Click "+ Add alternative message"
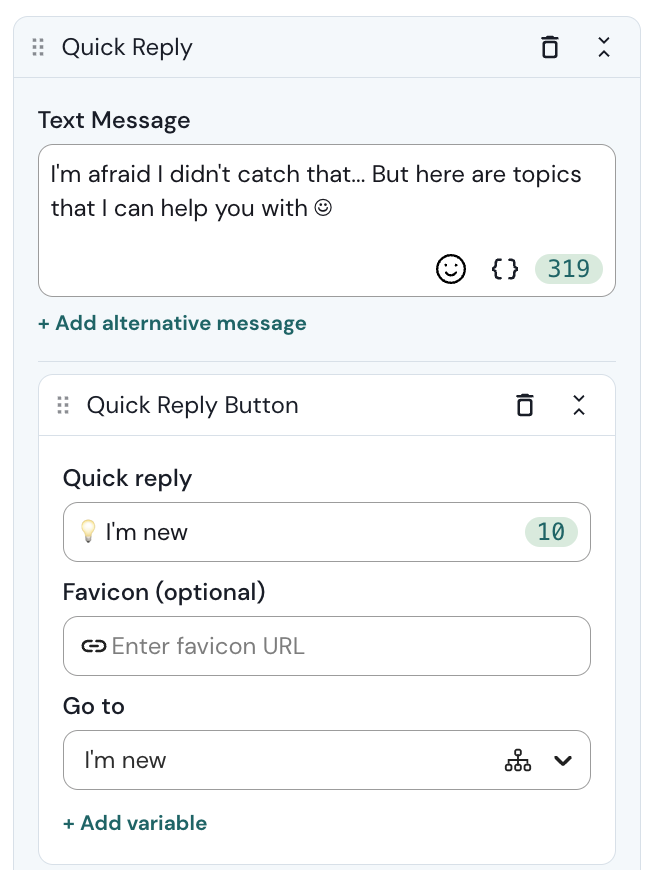Screen dimensions: 660x870 [x=172, y=323]
